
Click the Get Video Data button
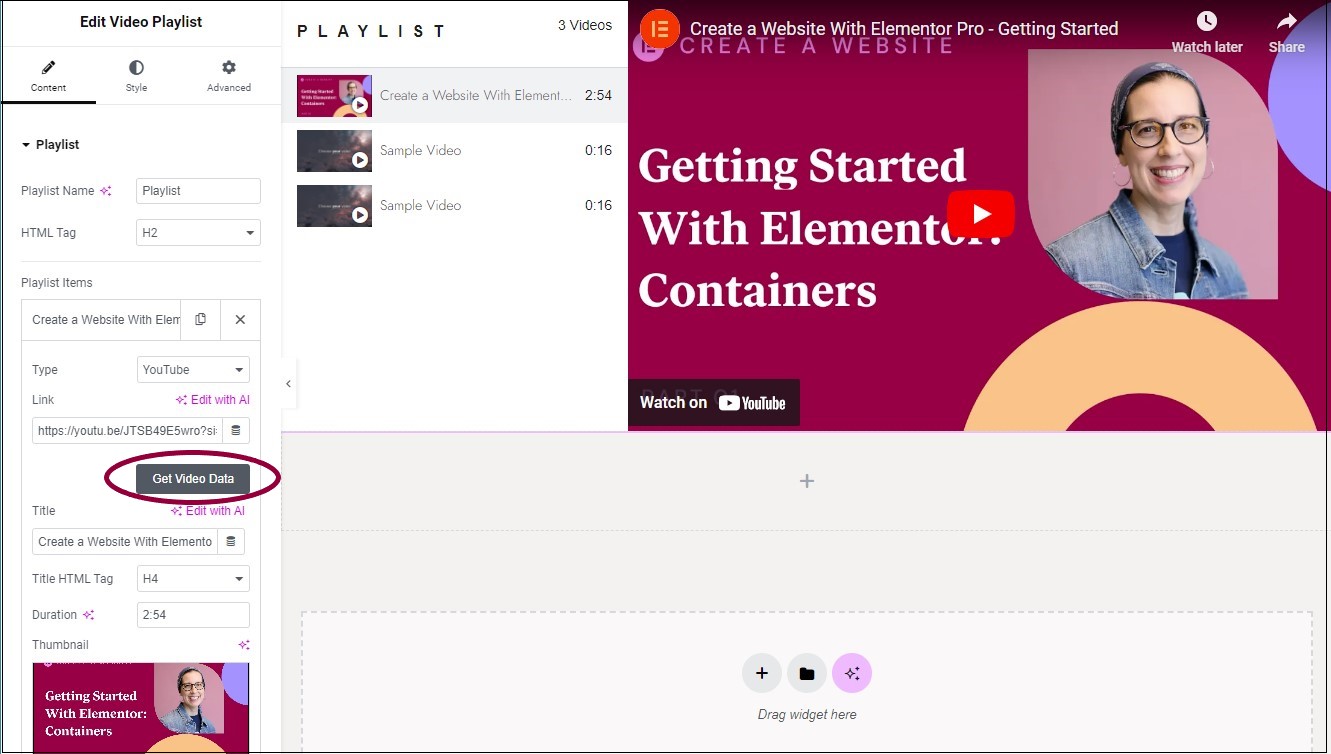pyautogui.click(x=193, y=479)
